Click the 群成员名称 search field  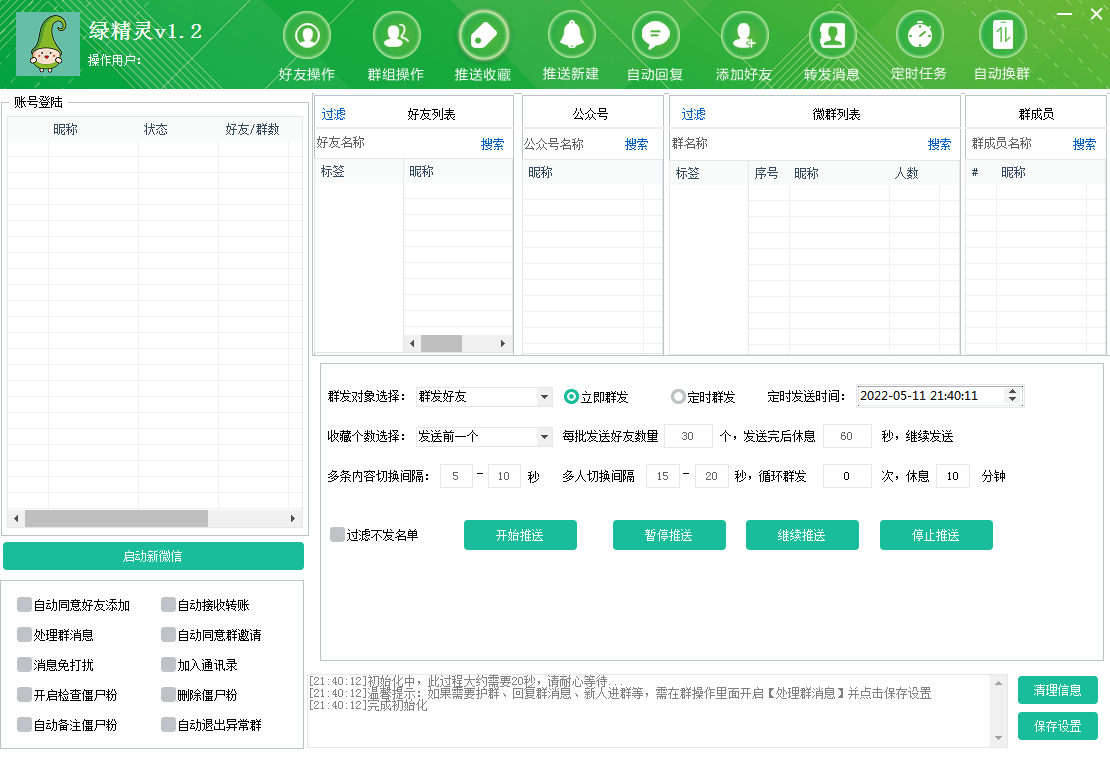coord(1019,144)
